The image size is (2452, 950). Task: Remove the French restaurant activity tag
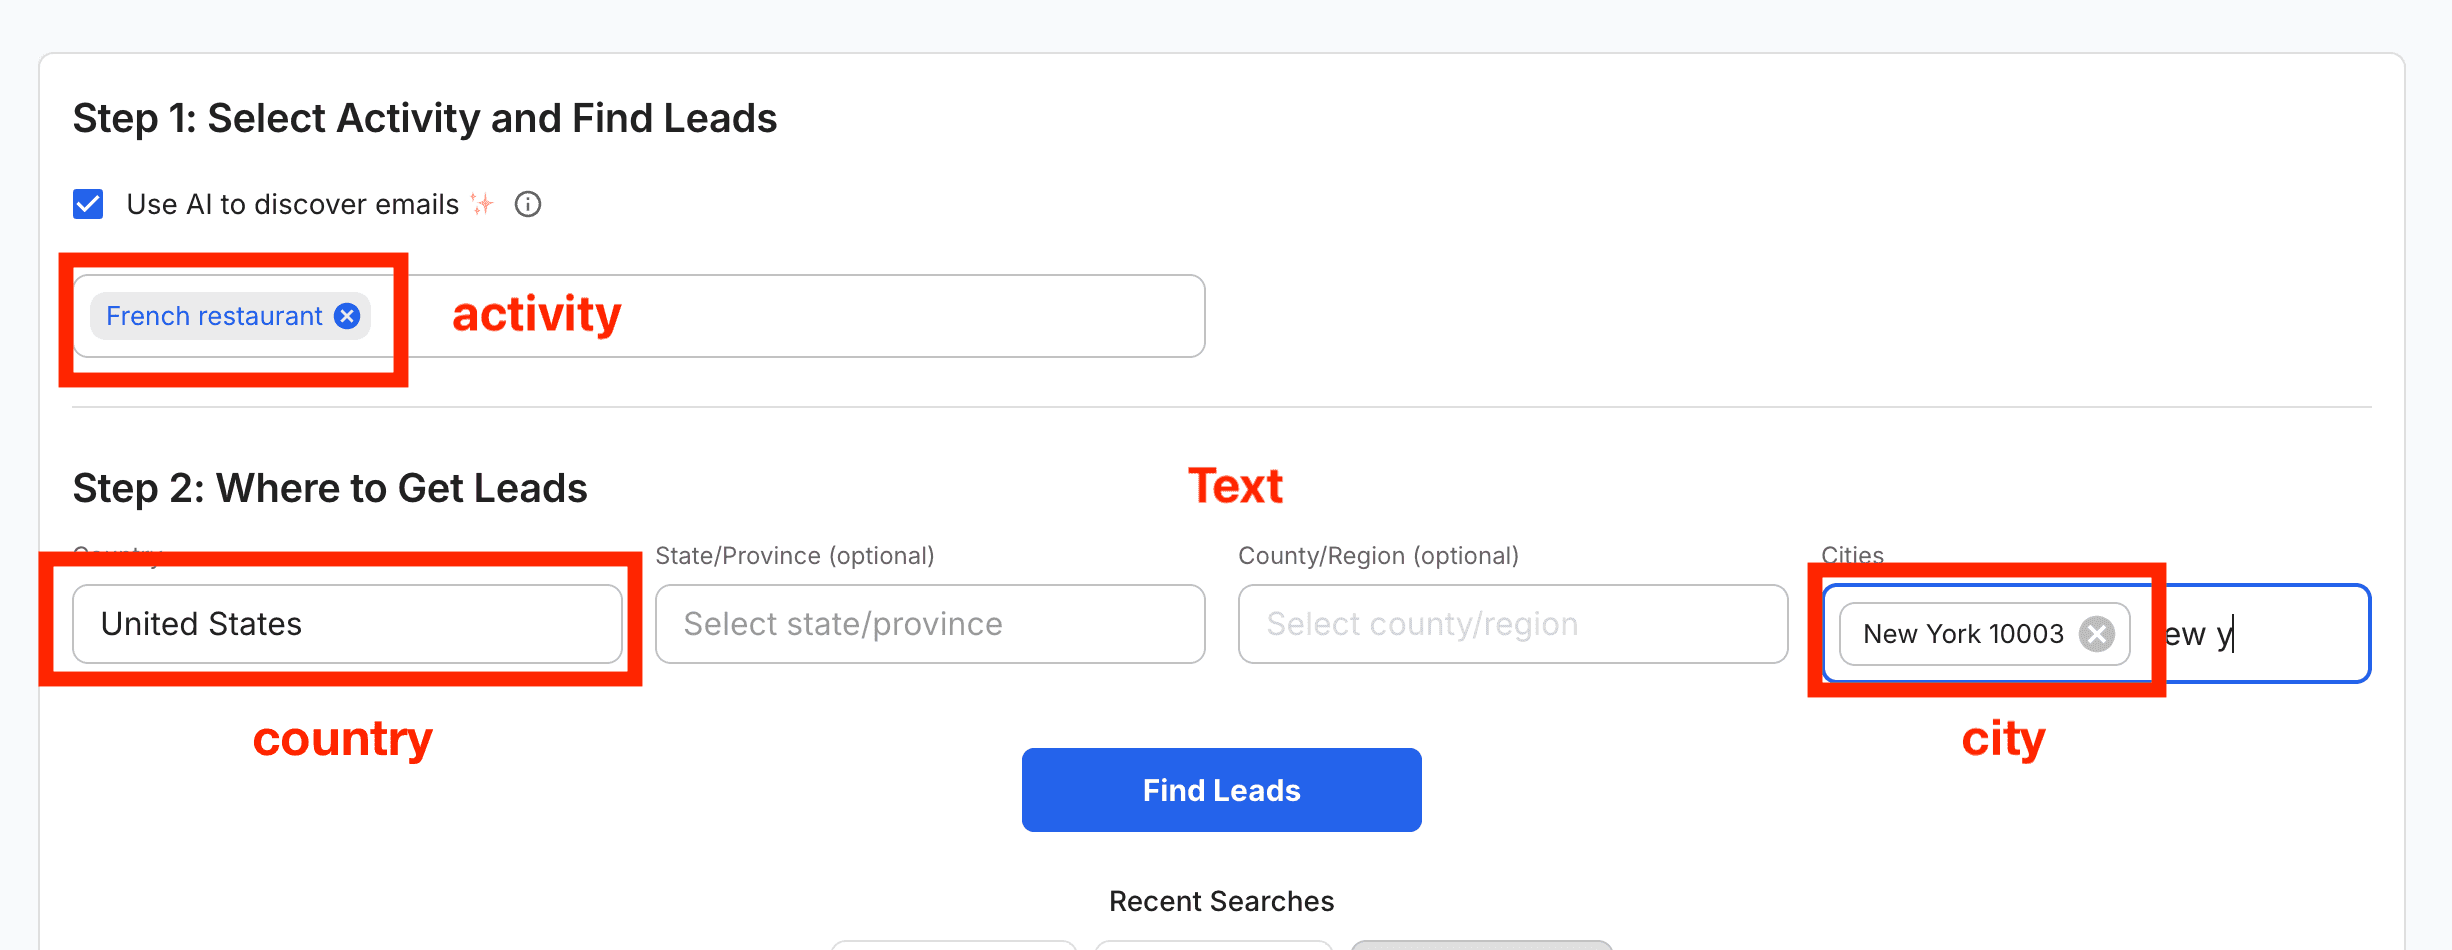347,316
